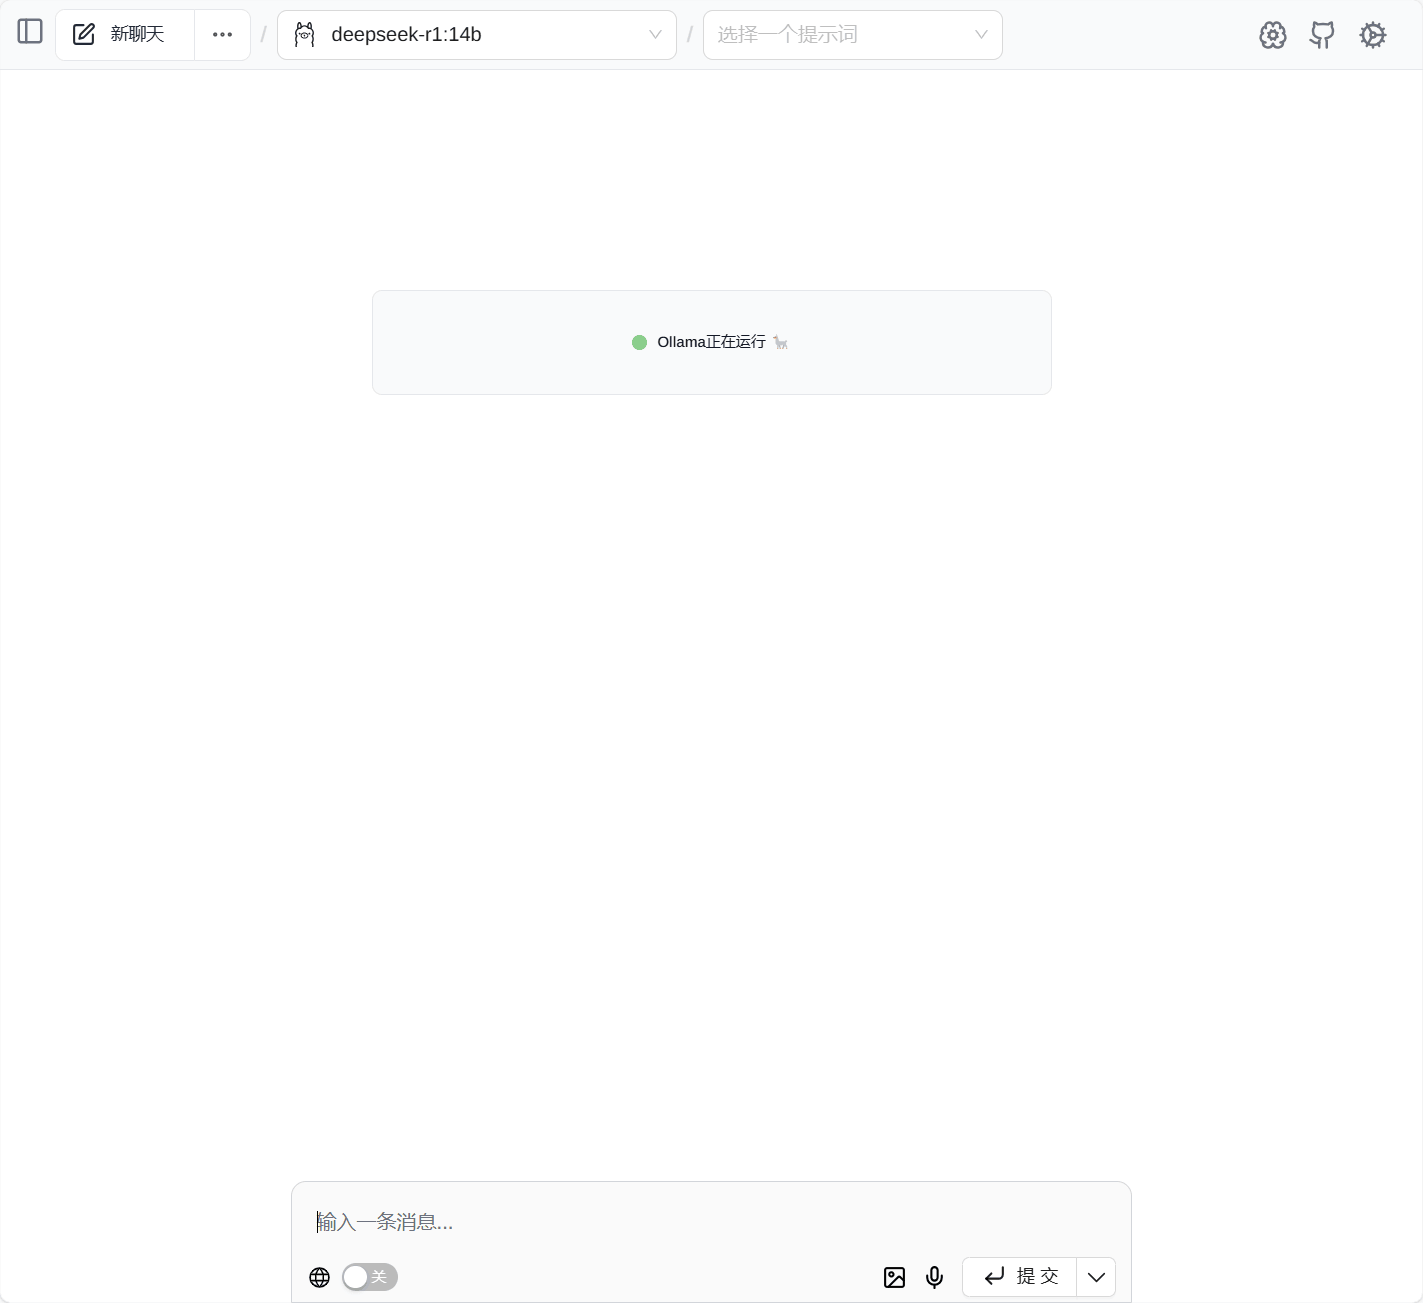Open the GitHub repository icon
Viewport: 1423px width, 1303px height.
click(1322, 35)
